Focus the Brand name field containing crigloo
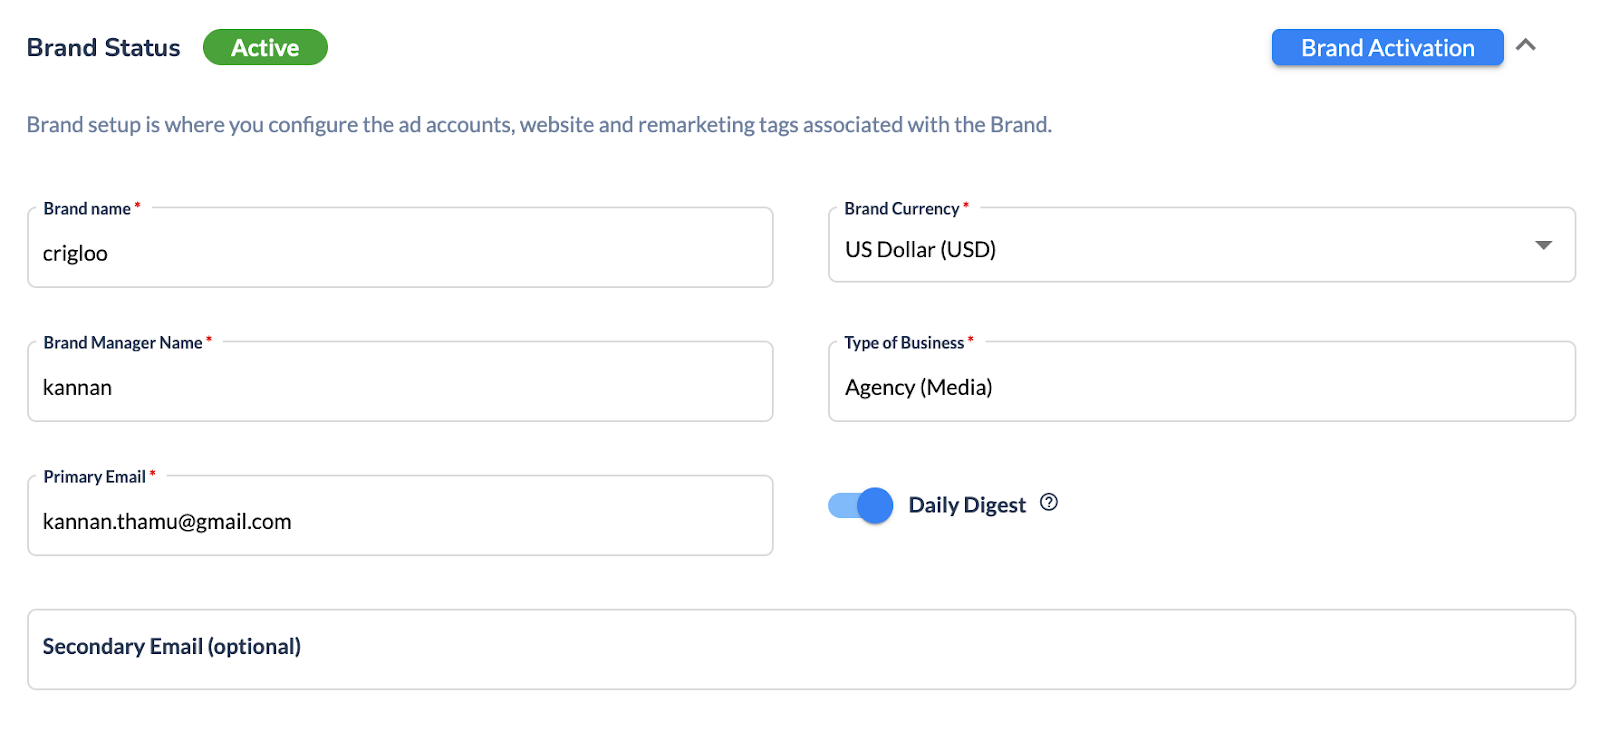Image resolution: width=1600 pixels, height=750 pixels. point(400,248)
